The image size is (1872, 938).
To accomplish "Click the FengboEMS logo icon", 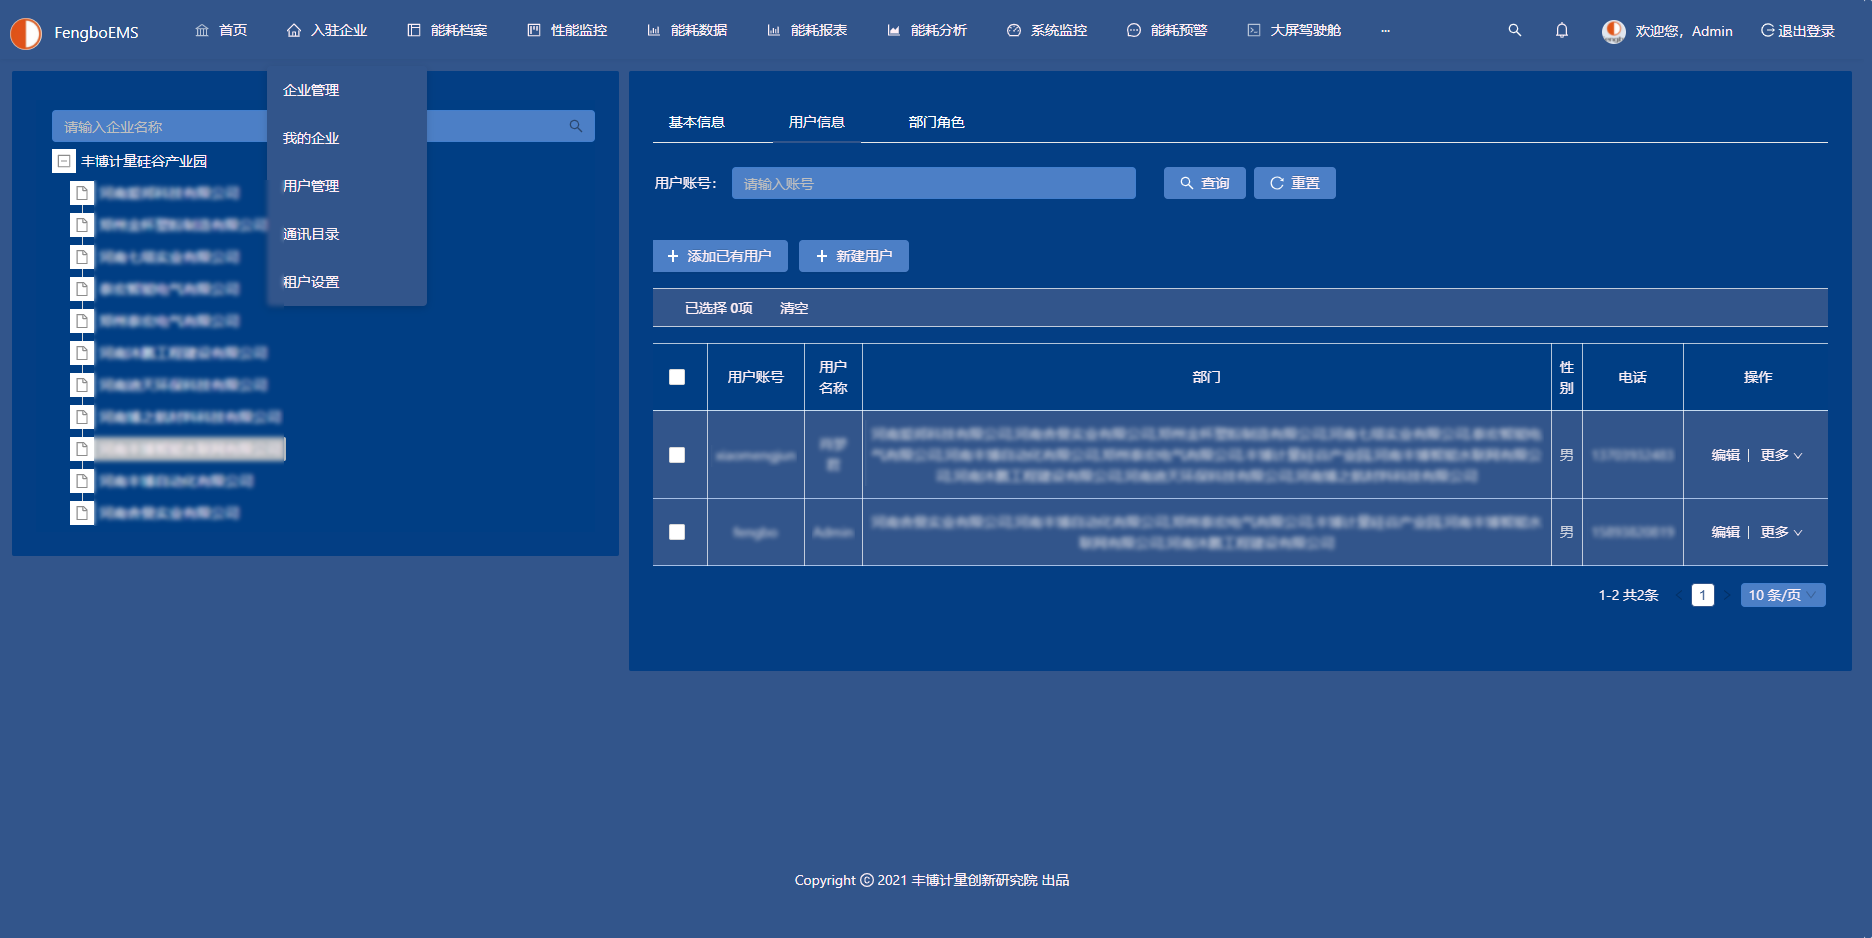I will [x=26, y=33].
